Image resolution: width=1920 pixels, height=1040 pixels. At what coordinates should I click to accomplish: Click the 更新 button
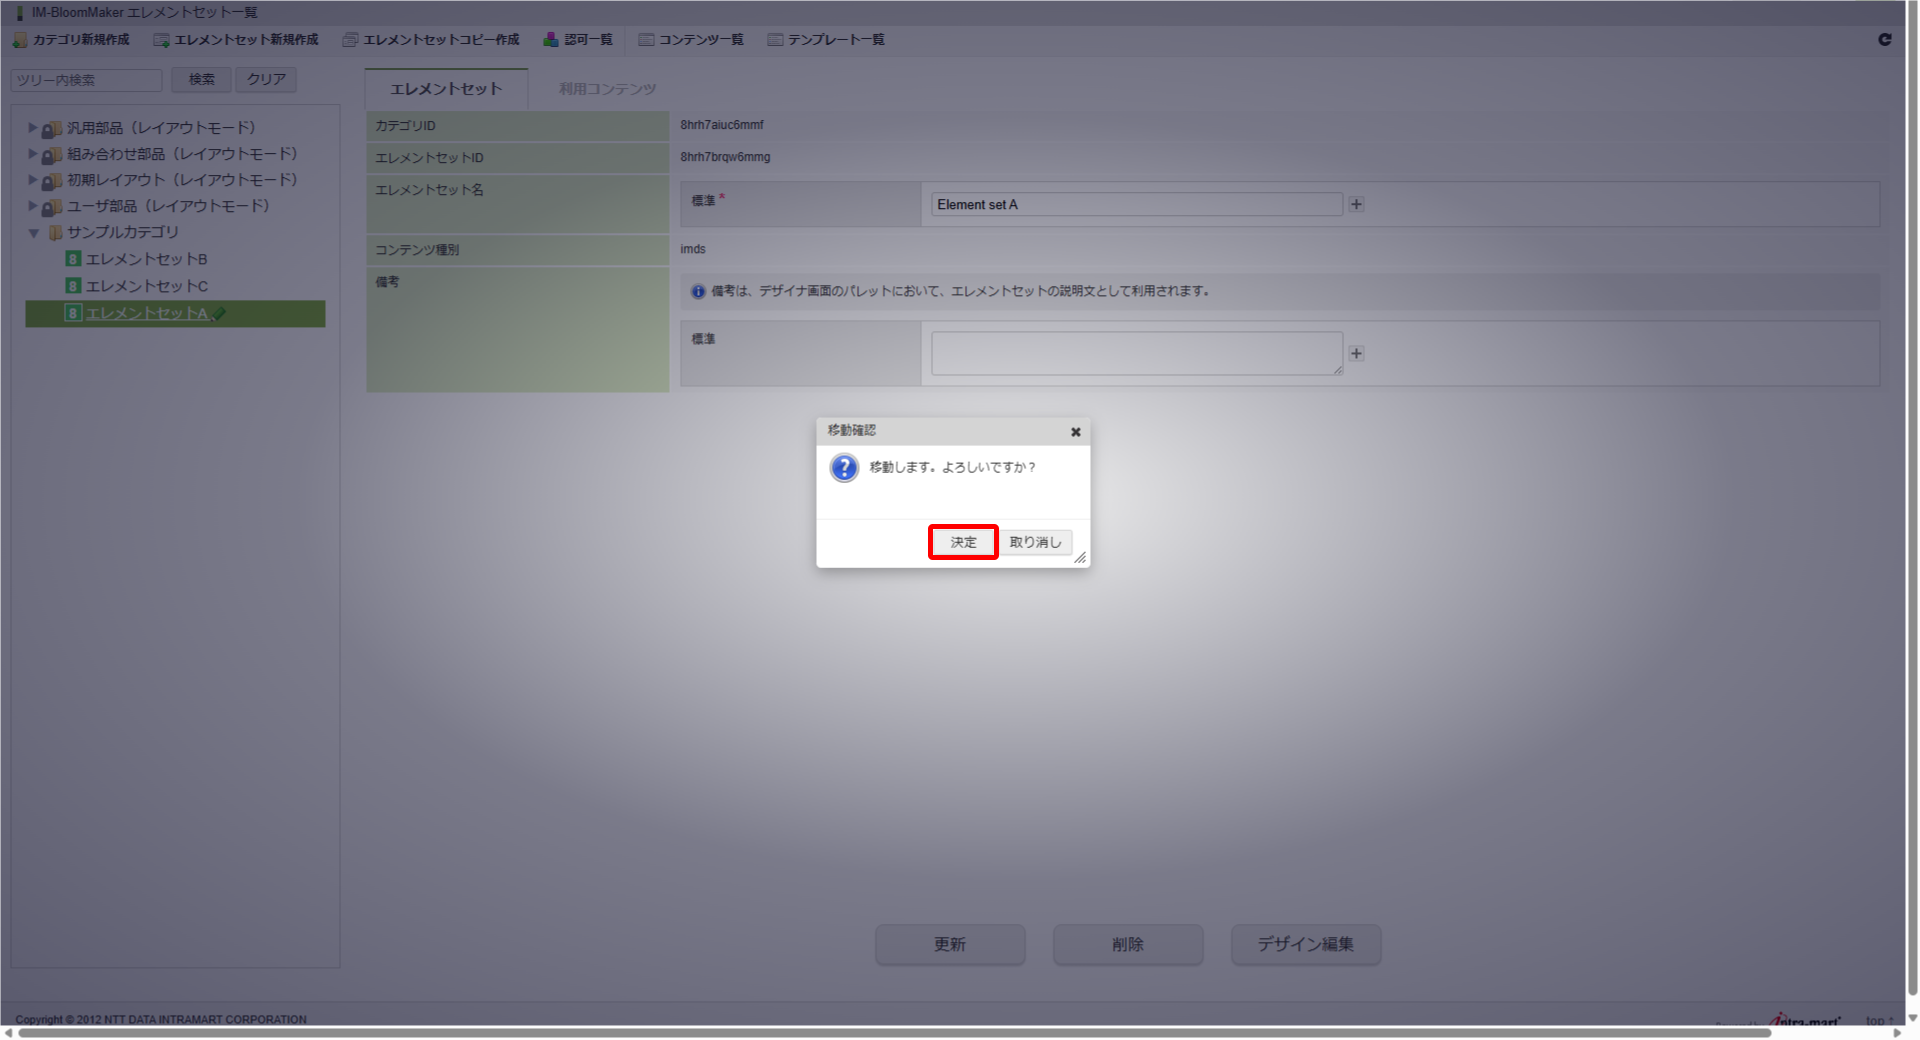pyautogui.click(x=950, y=944)
